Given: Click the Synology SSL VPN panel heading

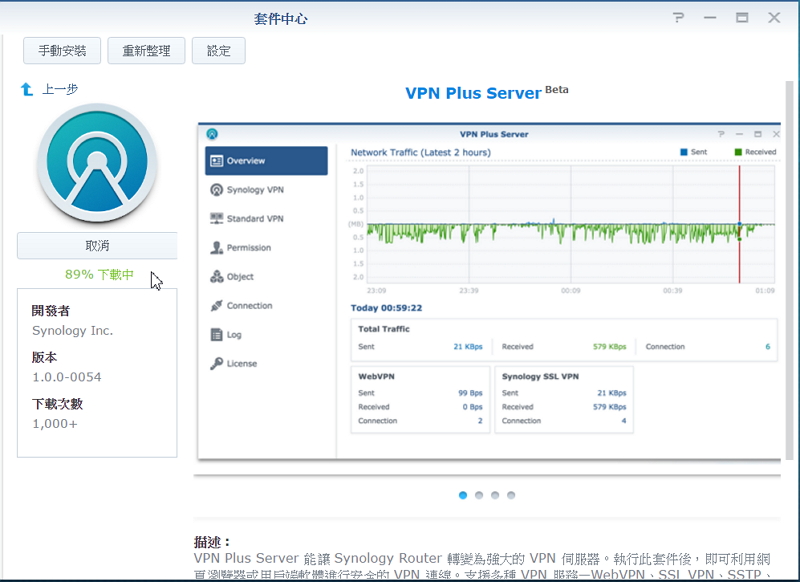Looking at the screenshot, I should pyautogui.click(x=540, y=377).
